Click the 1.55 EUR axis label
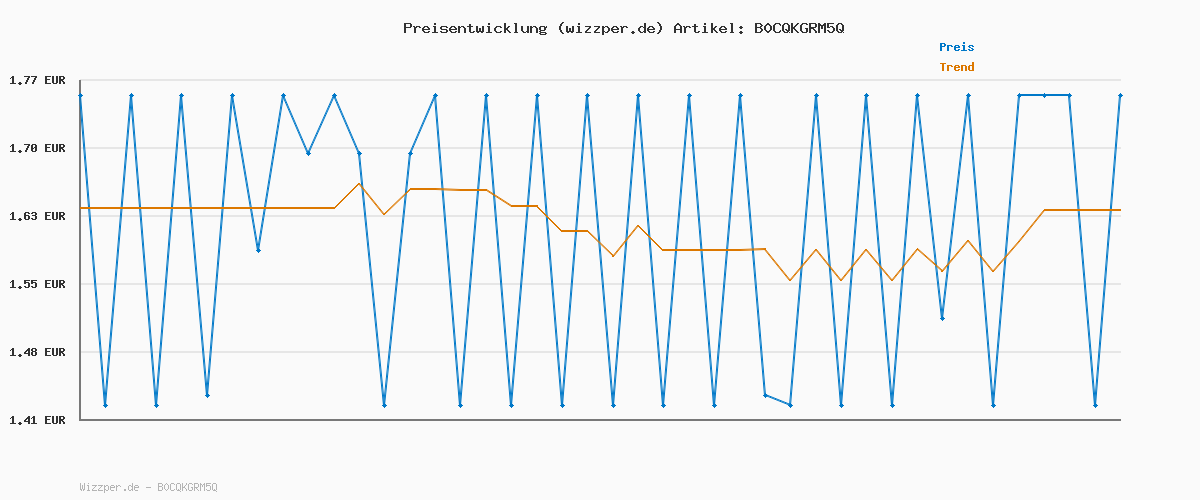Image resolution: width=1200 pixels, height=500 pixels. (x=38, y=284)
